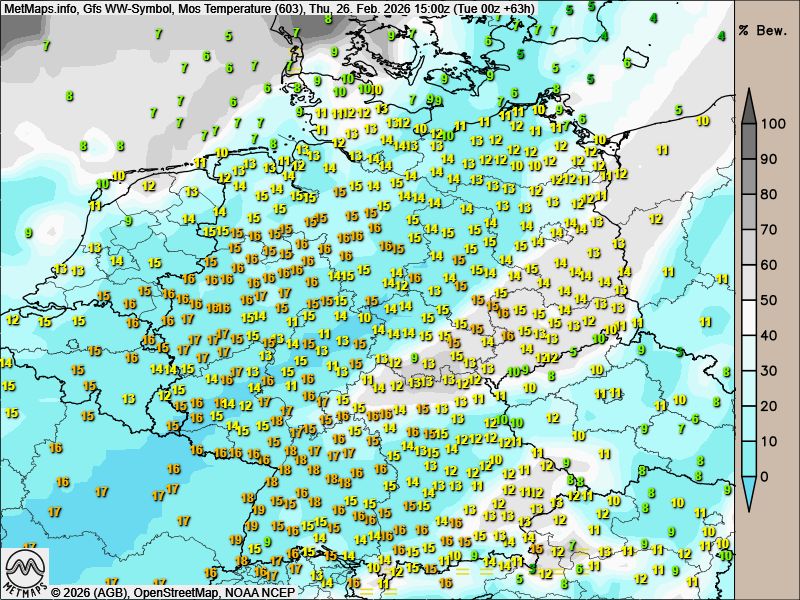The image size is (800, 600).
Task: Click the © 2026 (AGB) copyright notice
Action: [x=90, y=592]
